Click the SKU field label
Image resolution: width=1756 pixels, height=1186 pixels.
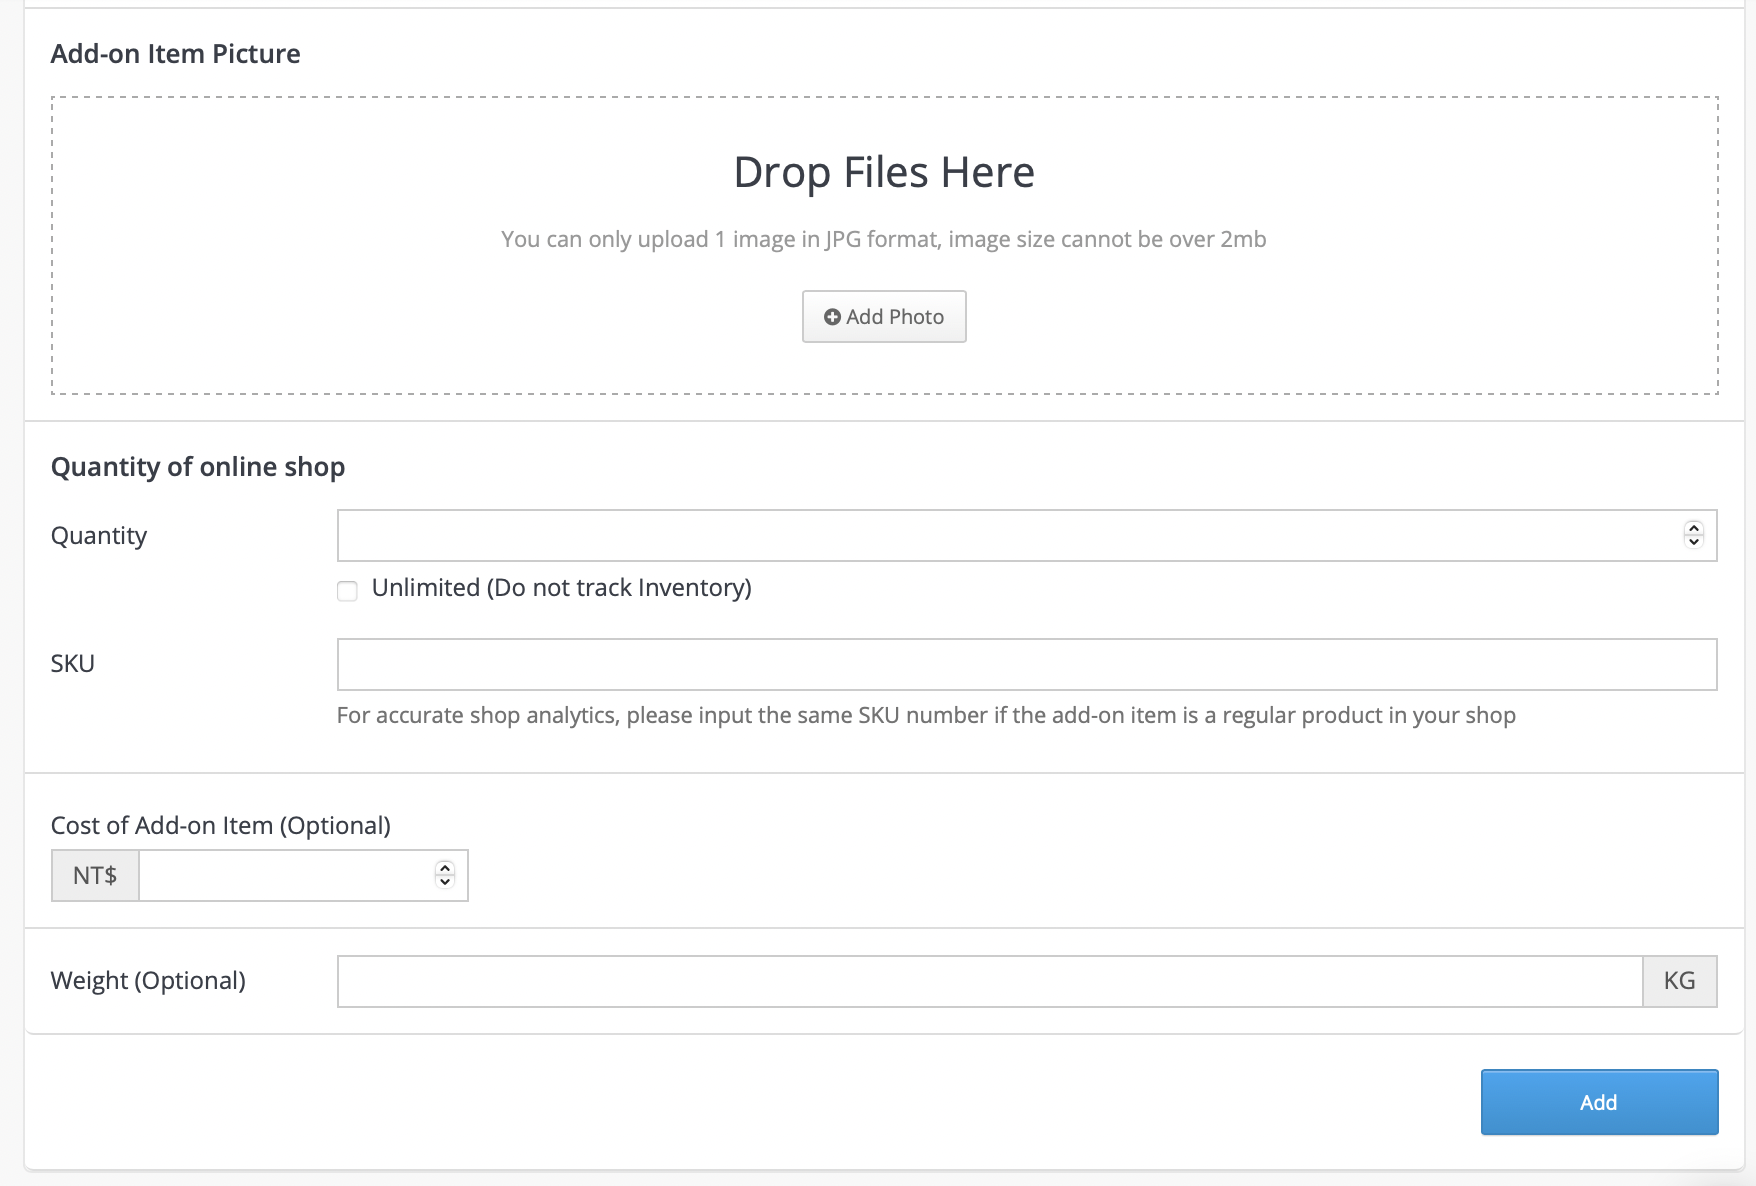coord(73,664)
